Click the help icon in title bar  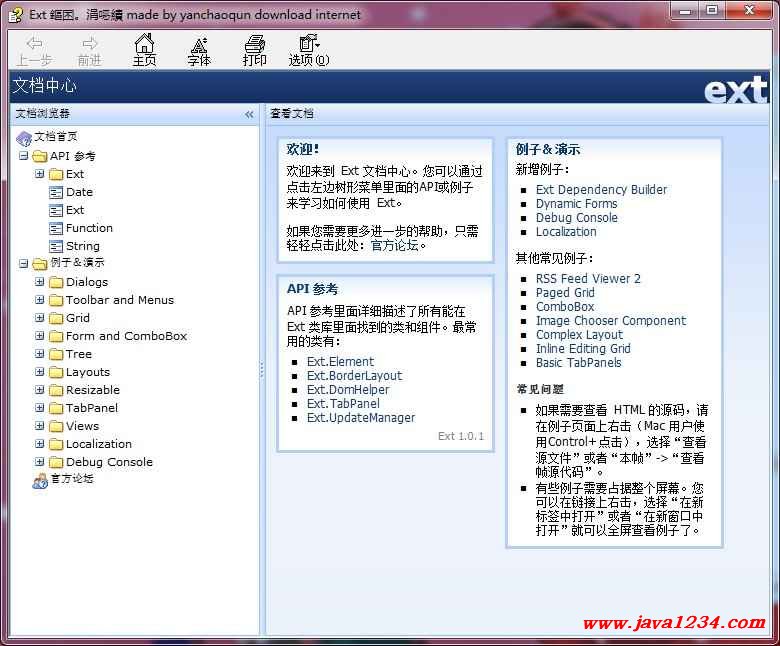pyautogui.click(x=16, y=14)
